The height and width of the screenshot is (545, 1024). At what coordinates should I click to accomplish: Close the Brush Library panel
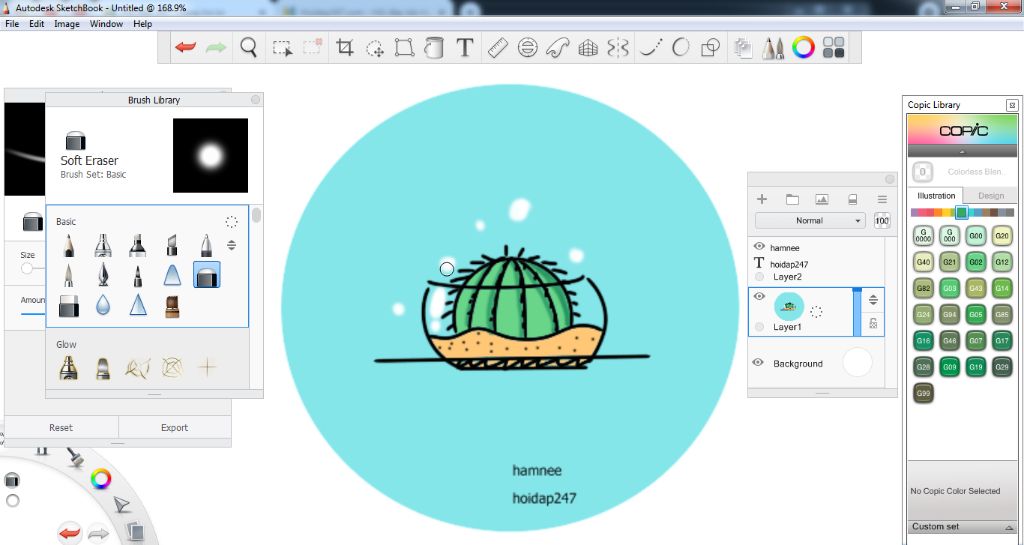[x=255, y=100]
